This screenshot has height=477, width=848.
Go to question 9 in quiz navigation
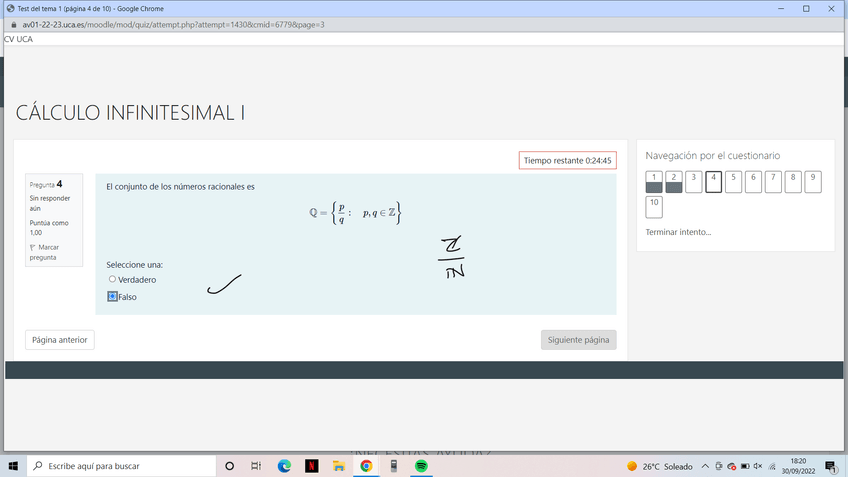click(813, 182)
